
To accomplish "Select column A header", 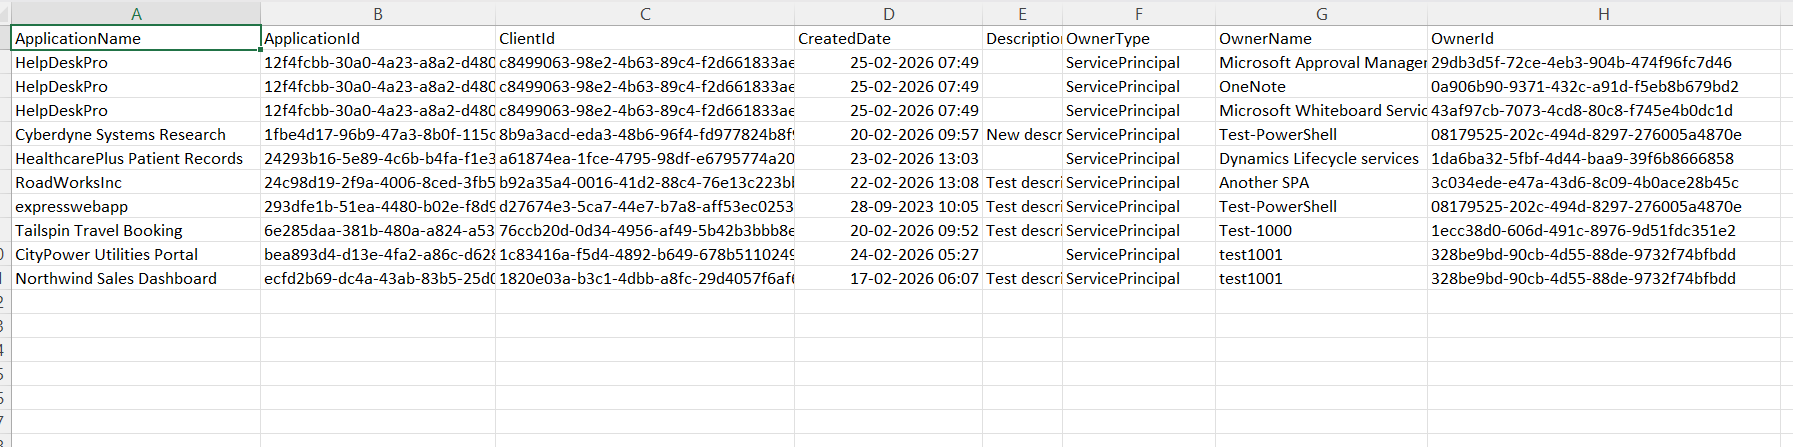I will click(x=136, y=14).
